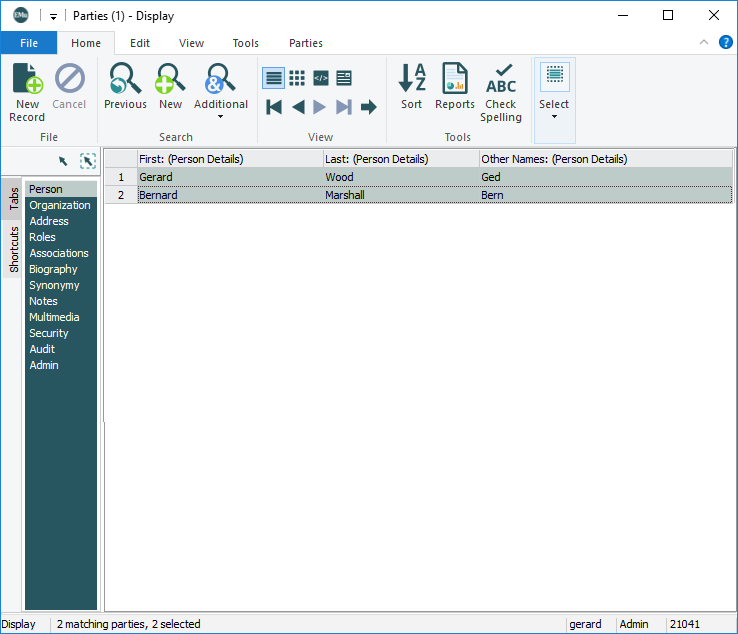Go to the last record arrow

point(344,107)
